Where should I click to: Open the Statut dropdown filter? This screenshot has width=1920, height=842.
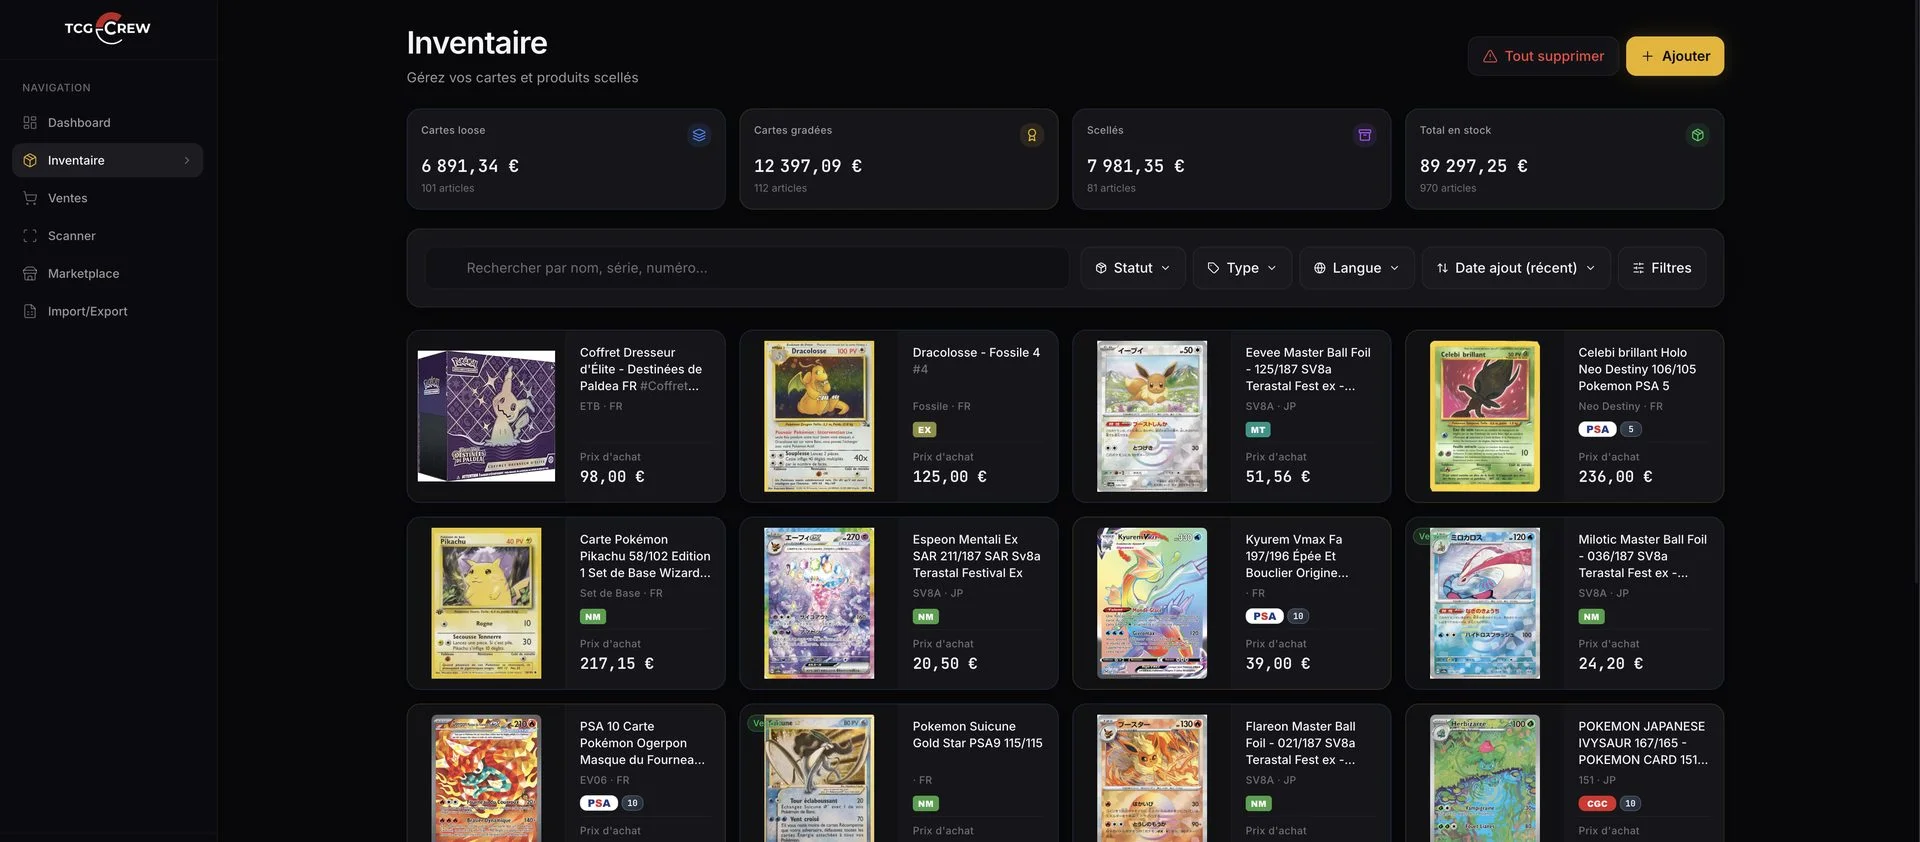[1133, 268]
